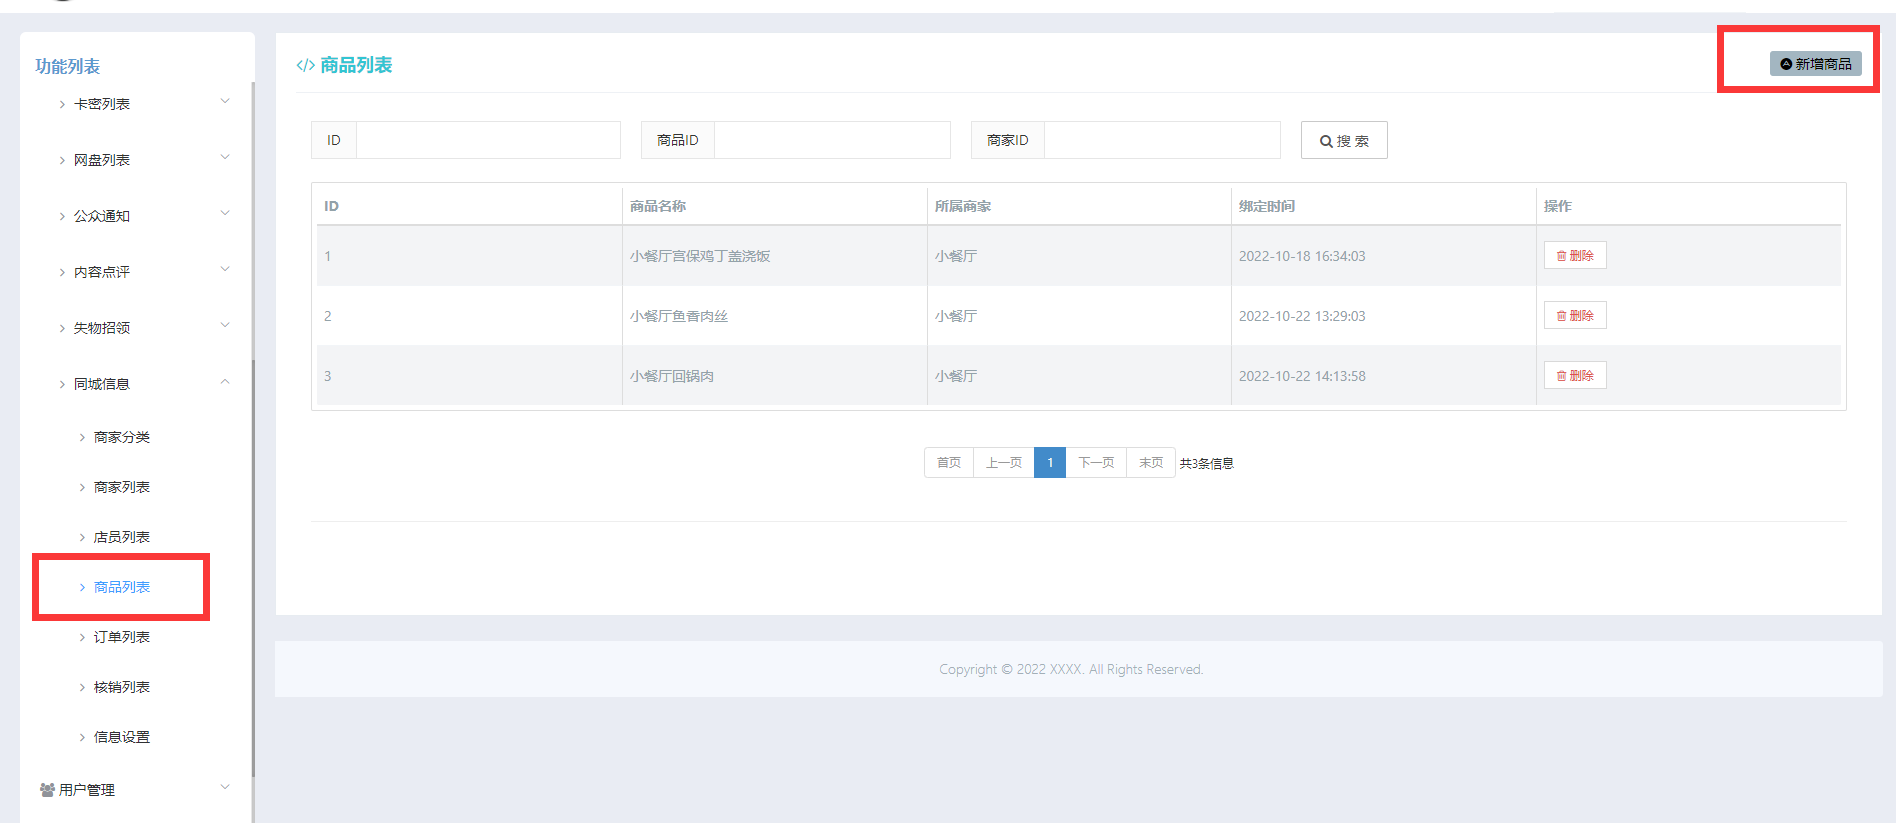Screen dimensions: 1896x823
Task: Collapse 同城信息 with its up chevron
Action: [225, 381]
